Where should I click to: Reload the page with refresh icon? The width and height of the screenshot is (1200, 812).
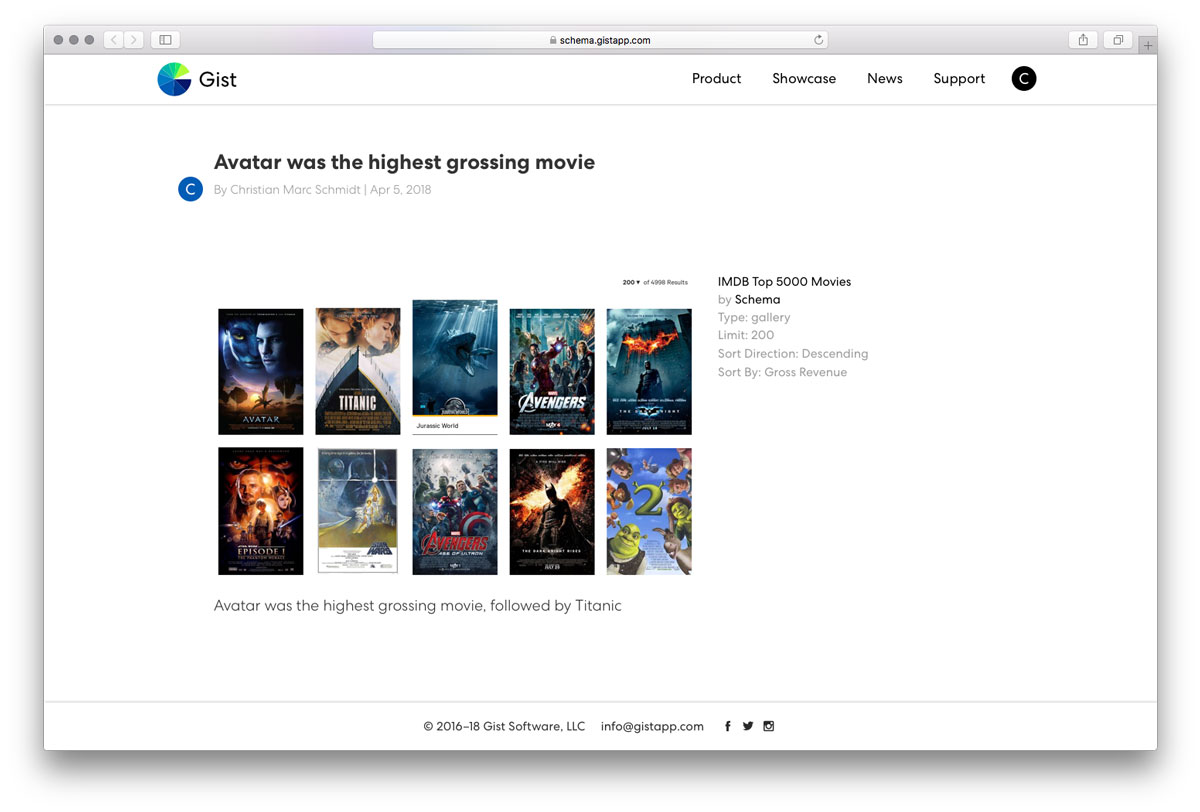pos(818,40)
